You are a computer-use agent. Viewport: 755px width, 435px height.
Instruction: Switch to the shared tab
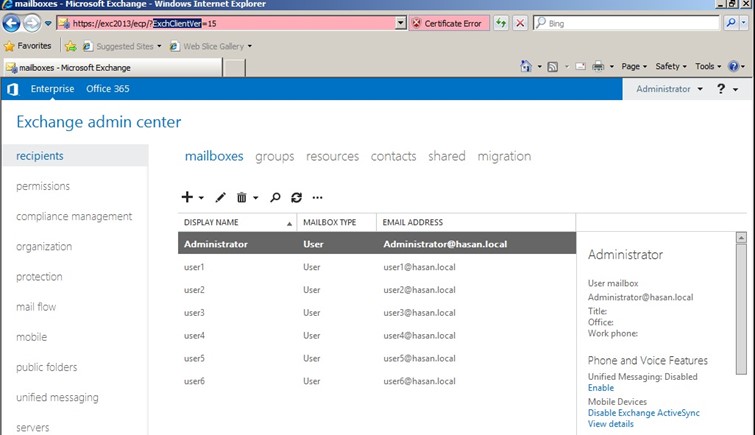point(447,156)
